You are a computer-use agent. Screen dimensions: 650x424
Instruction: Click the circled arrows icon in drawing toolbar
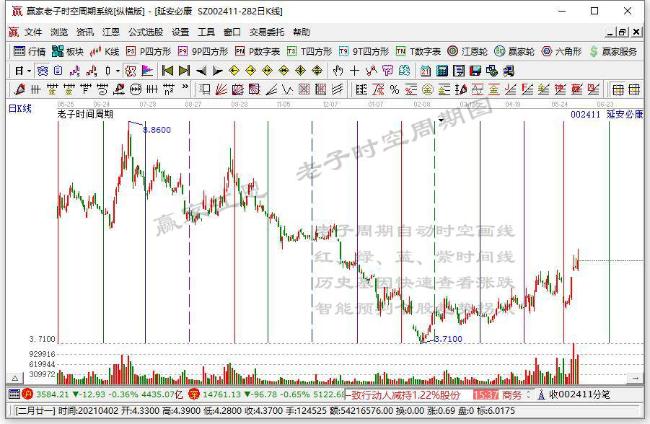pyautogui.click(x=136, y=89)
